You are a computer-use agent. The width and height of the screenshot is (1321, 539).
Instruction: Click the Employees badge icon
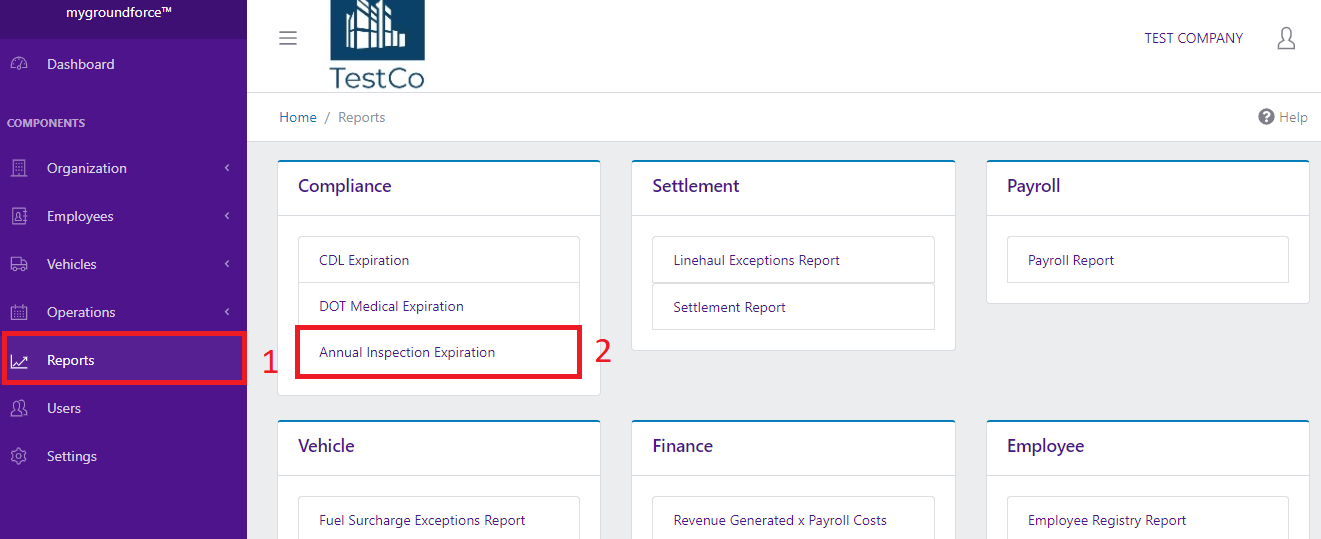(19, 216)
